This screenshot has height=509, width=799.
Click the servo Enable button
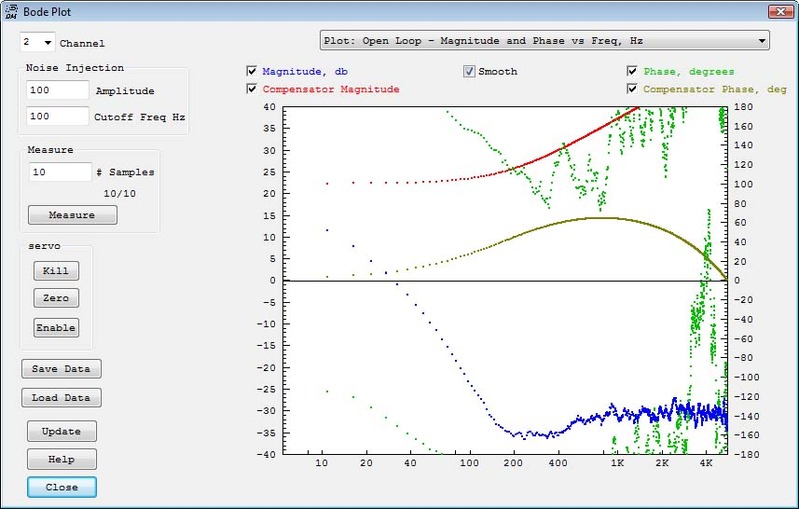tap(56, 327)
